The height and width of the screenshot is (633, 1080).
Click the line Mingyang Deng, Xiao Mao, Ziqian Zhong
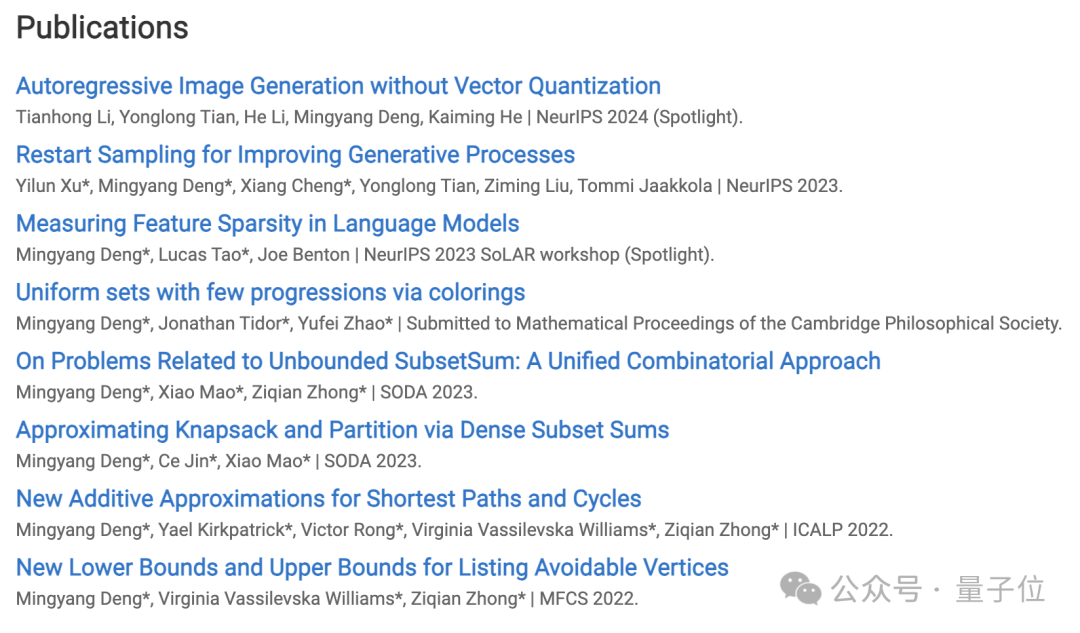pyautogui.click(x=247, y=393)
